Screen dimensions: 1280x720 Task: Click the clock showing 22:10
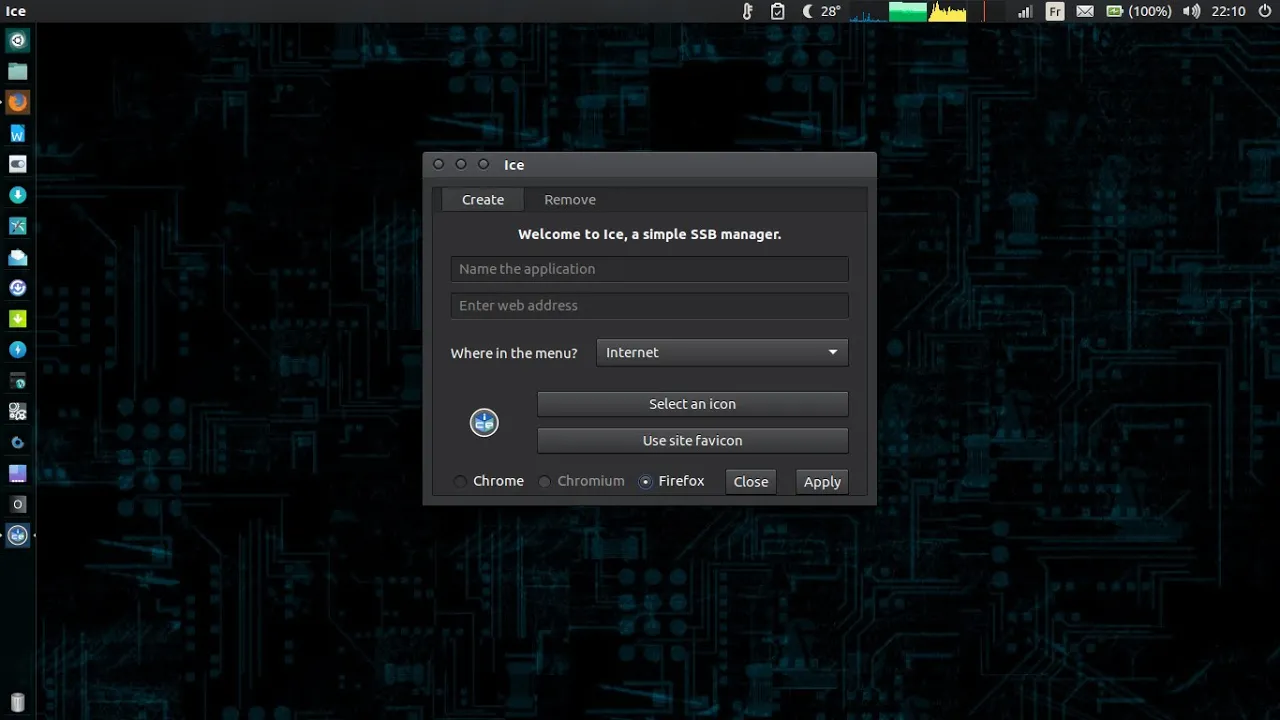pos(1228,11)
